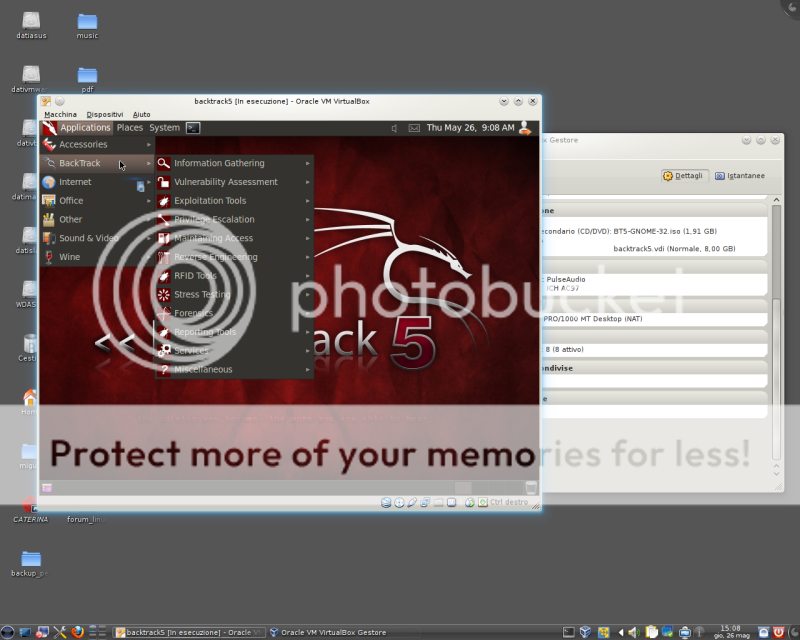
Task: Click the Thu May 26 clock in BackTrack panel
Action: point(470,128)
